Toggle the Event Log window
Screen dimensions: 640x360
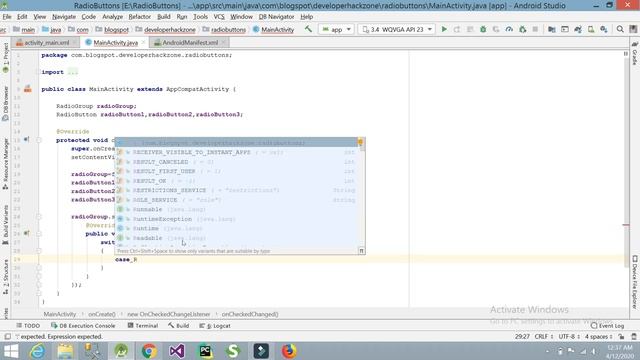tap(608, 326)
